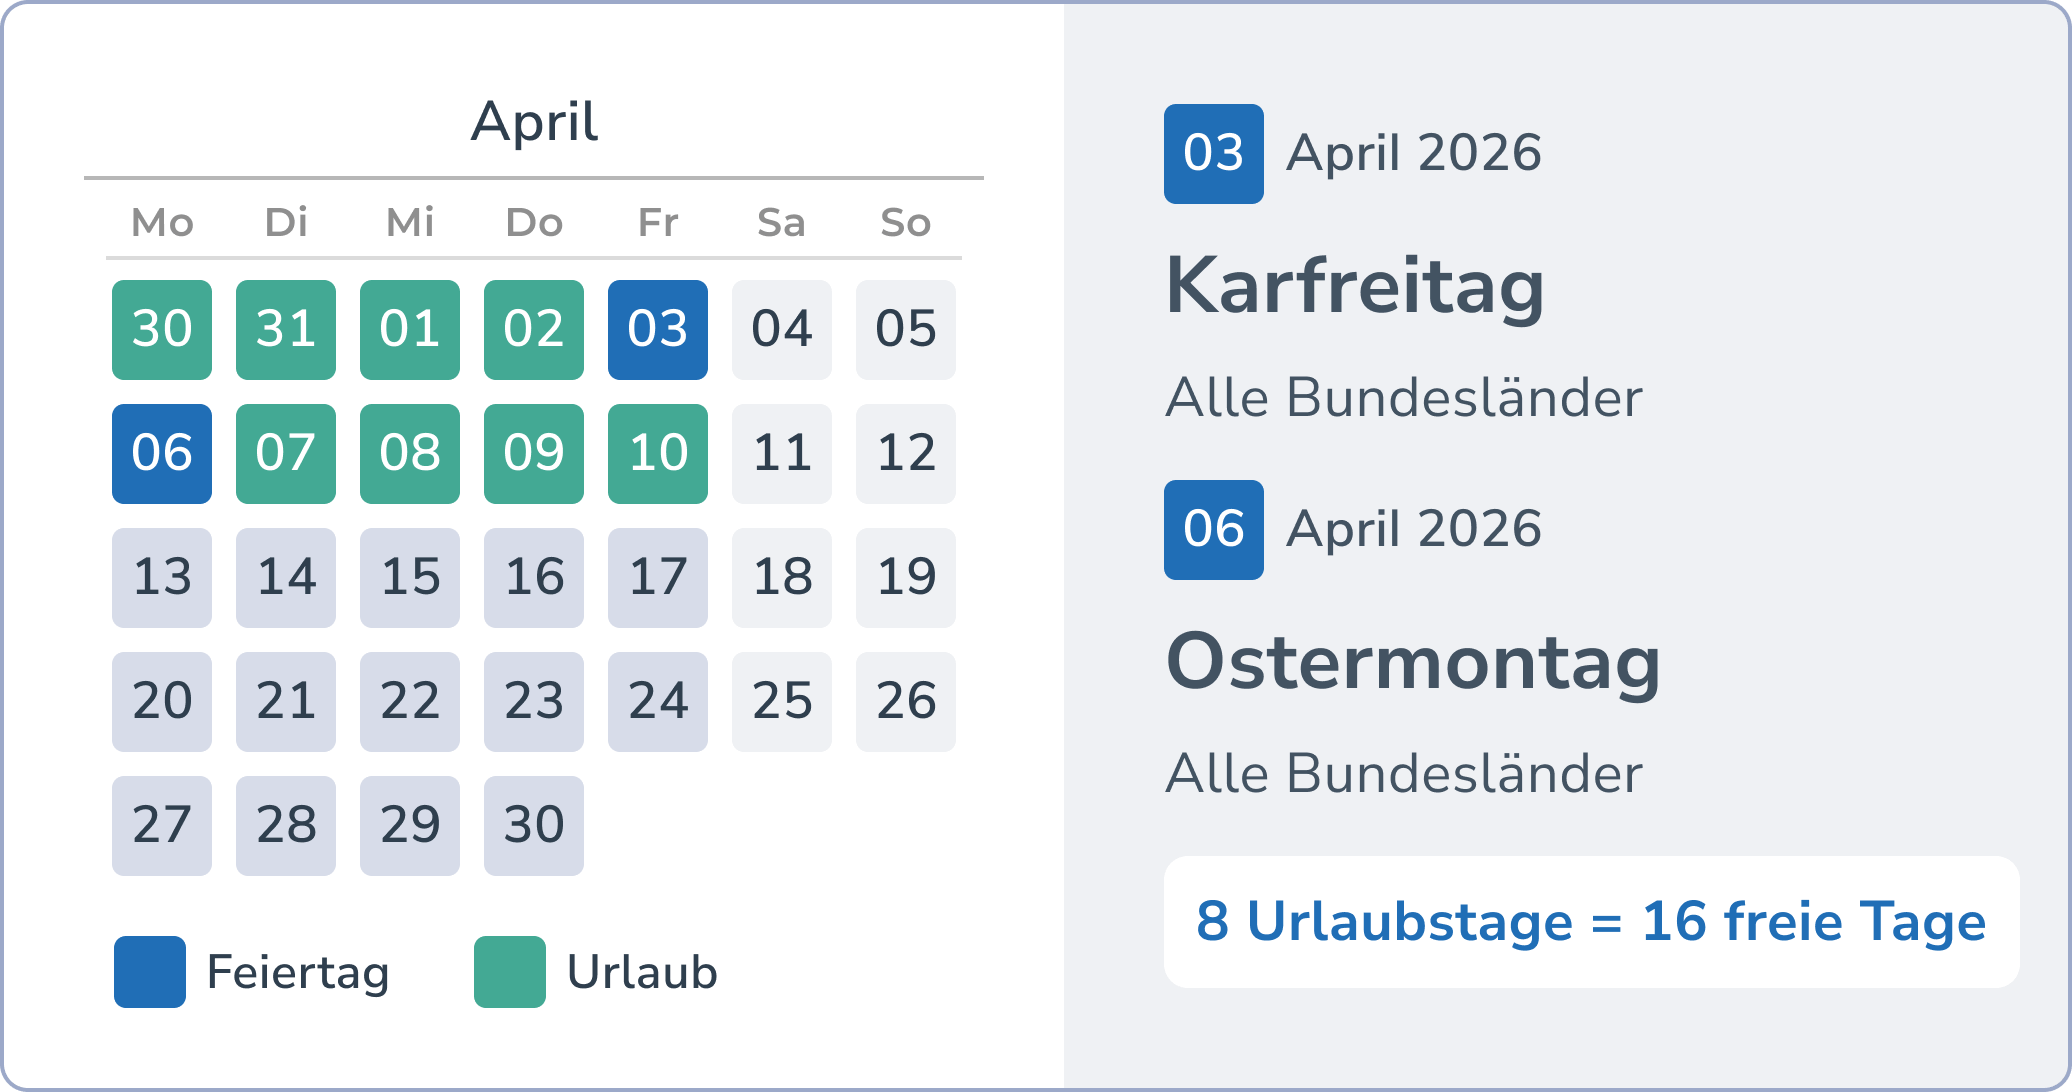Toggle vacation status on April 02

(533, 330)
